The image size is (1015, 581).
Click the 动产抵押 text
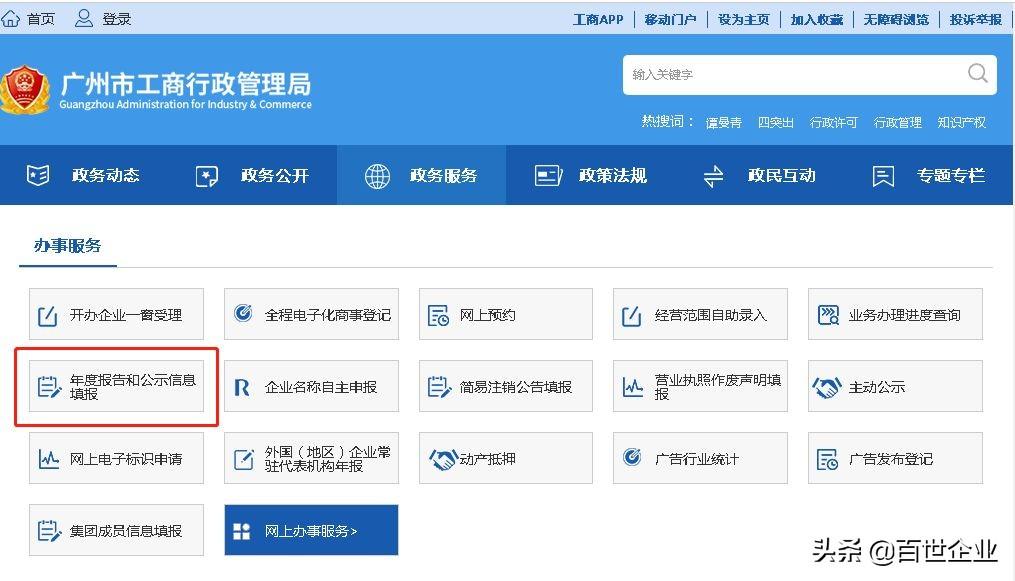point(487,459)
